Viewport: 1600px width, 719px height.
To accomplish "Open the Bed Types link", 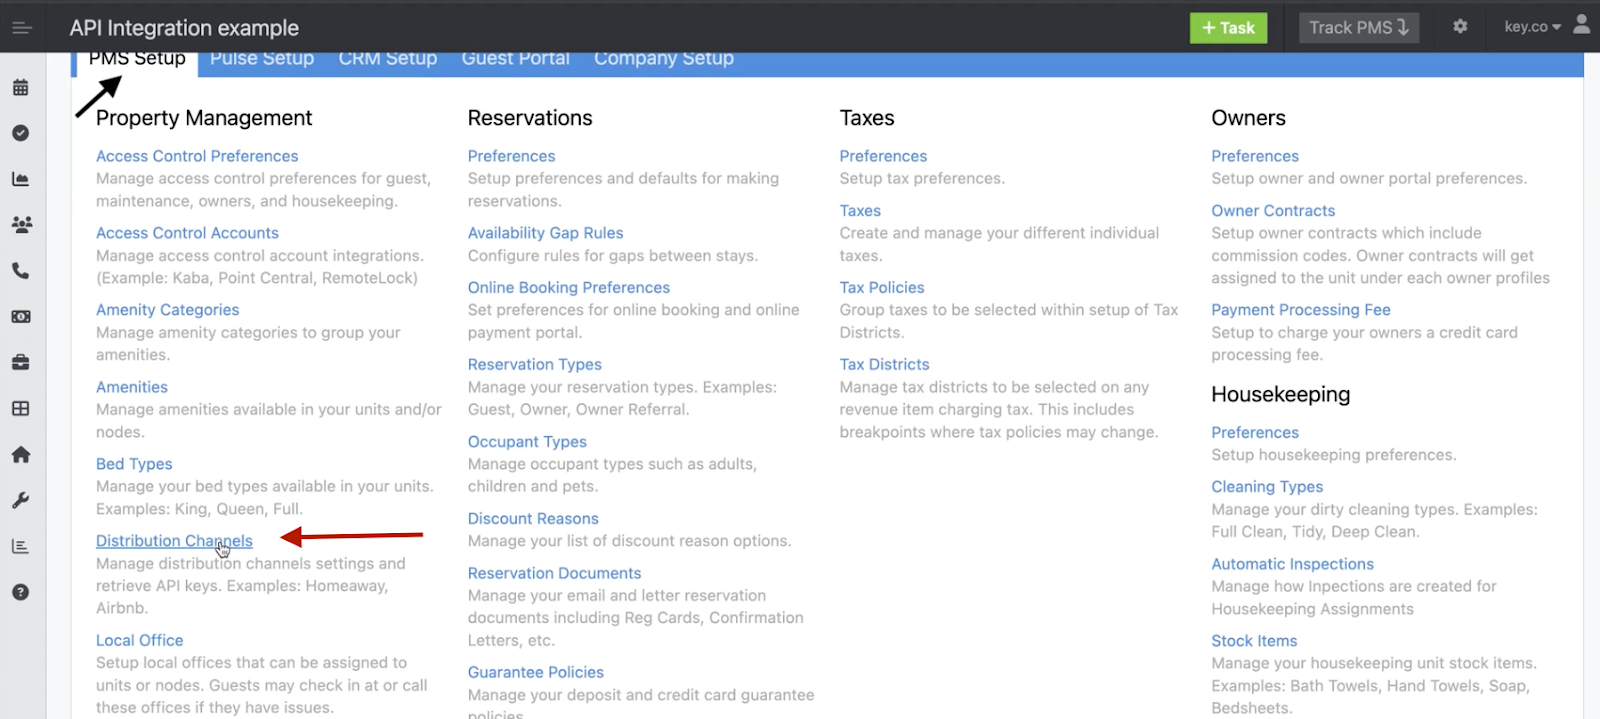I will tap(134, 464).
